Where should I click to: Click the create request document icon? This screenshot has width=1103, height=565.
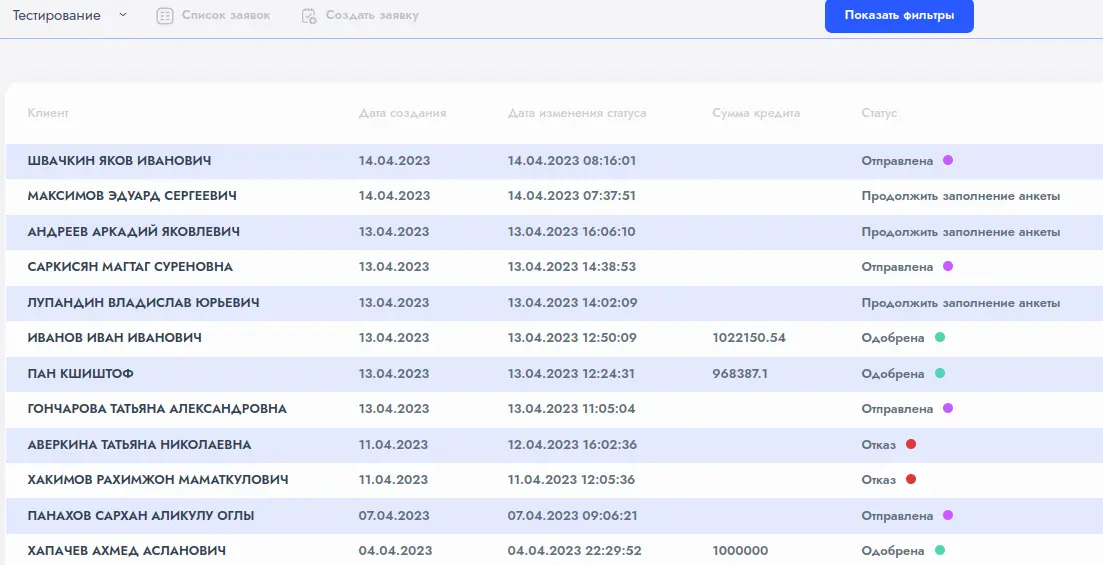click(x=309, y=16)
